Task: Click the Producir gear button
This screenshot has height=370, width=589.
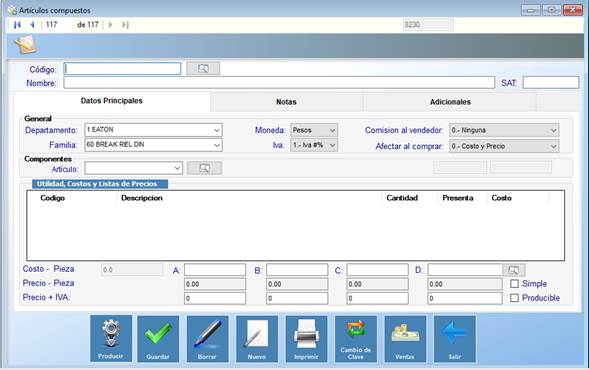Action: tap(111, 338)
